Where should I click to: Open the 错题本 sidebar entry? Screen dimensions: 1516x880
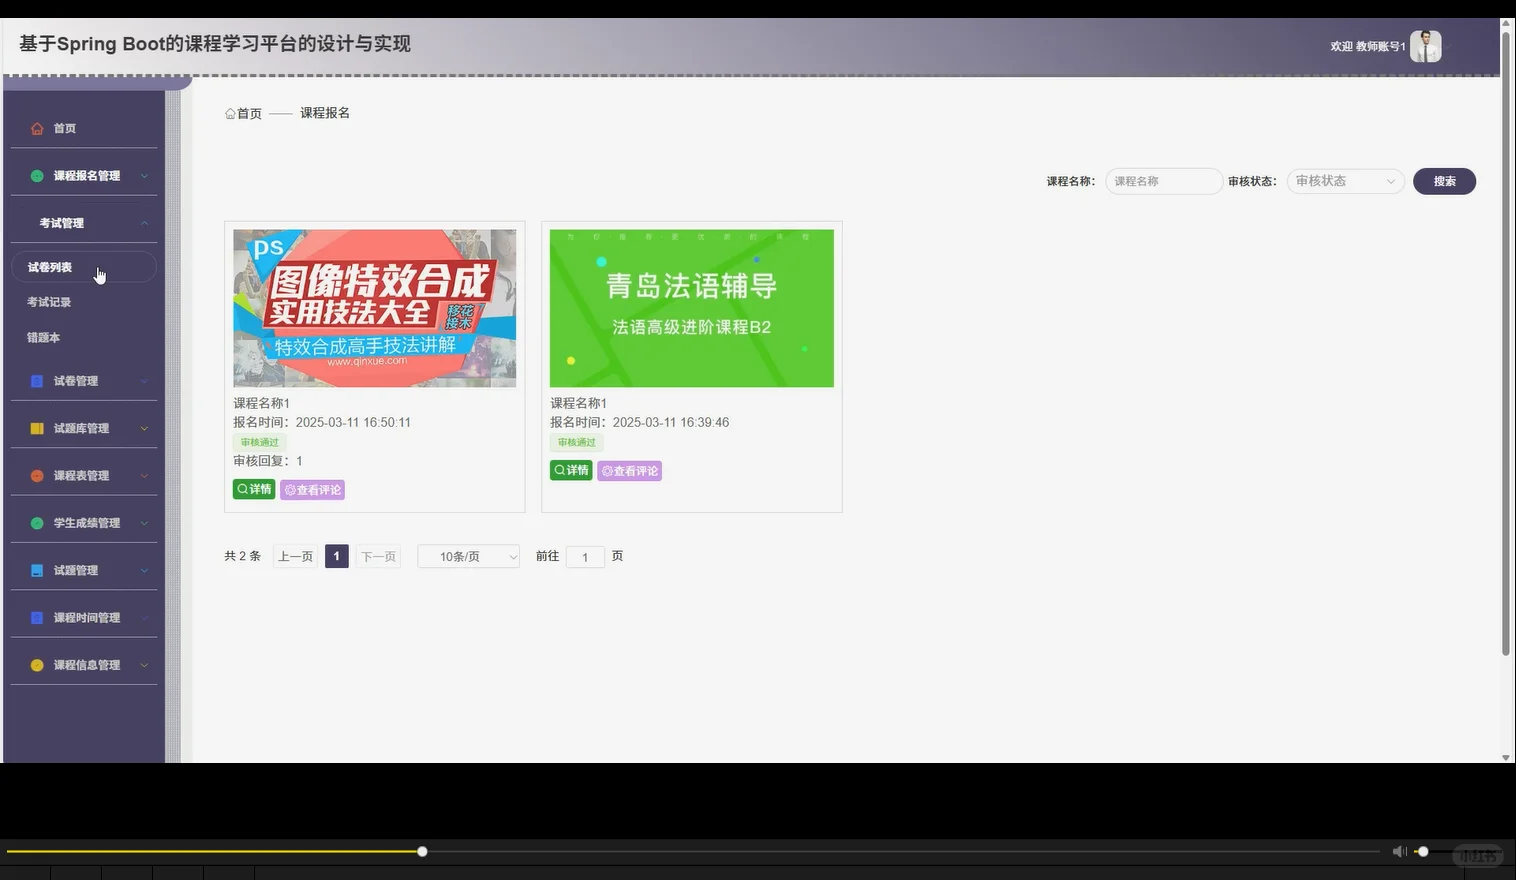point(43,337)
